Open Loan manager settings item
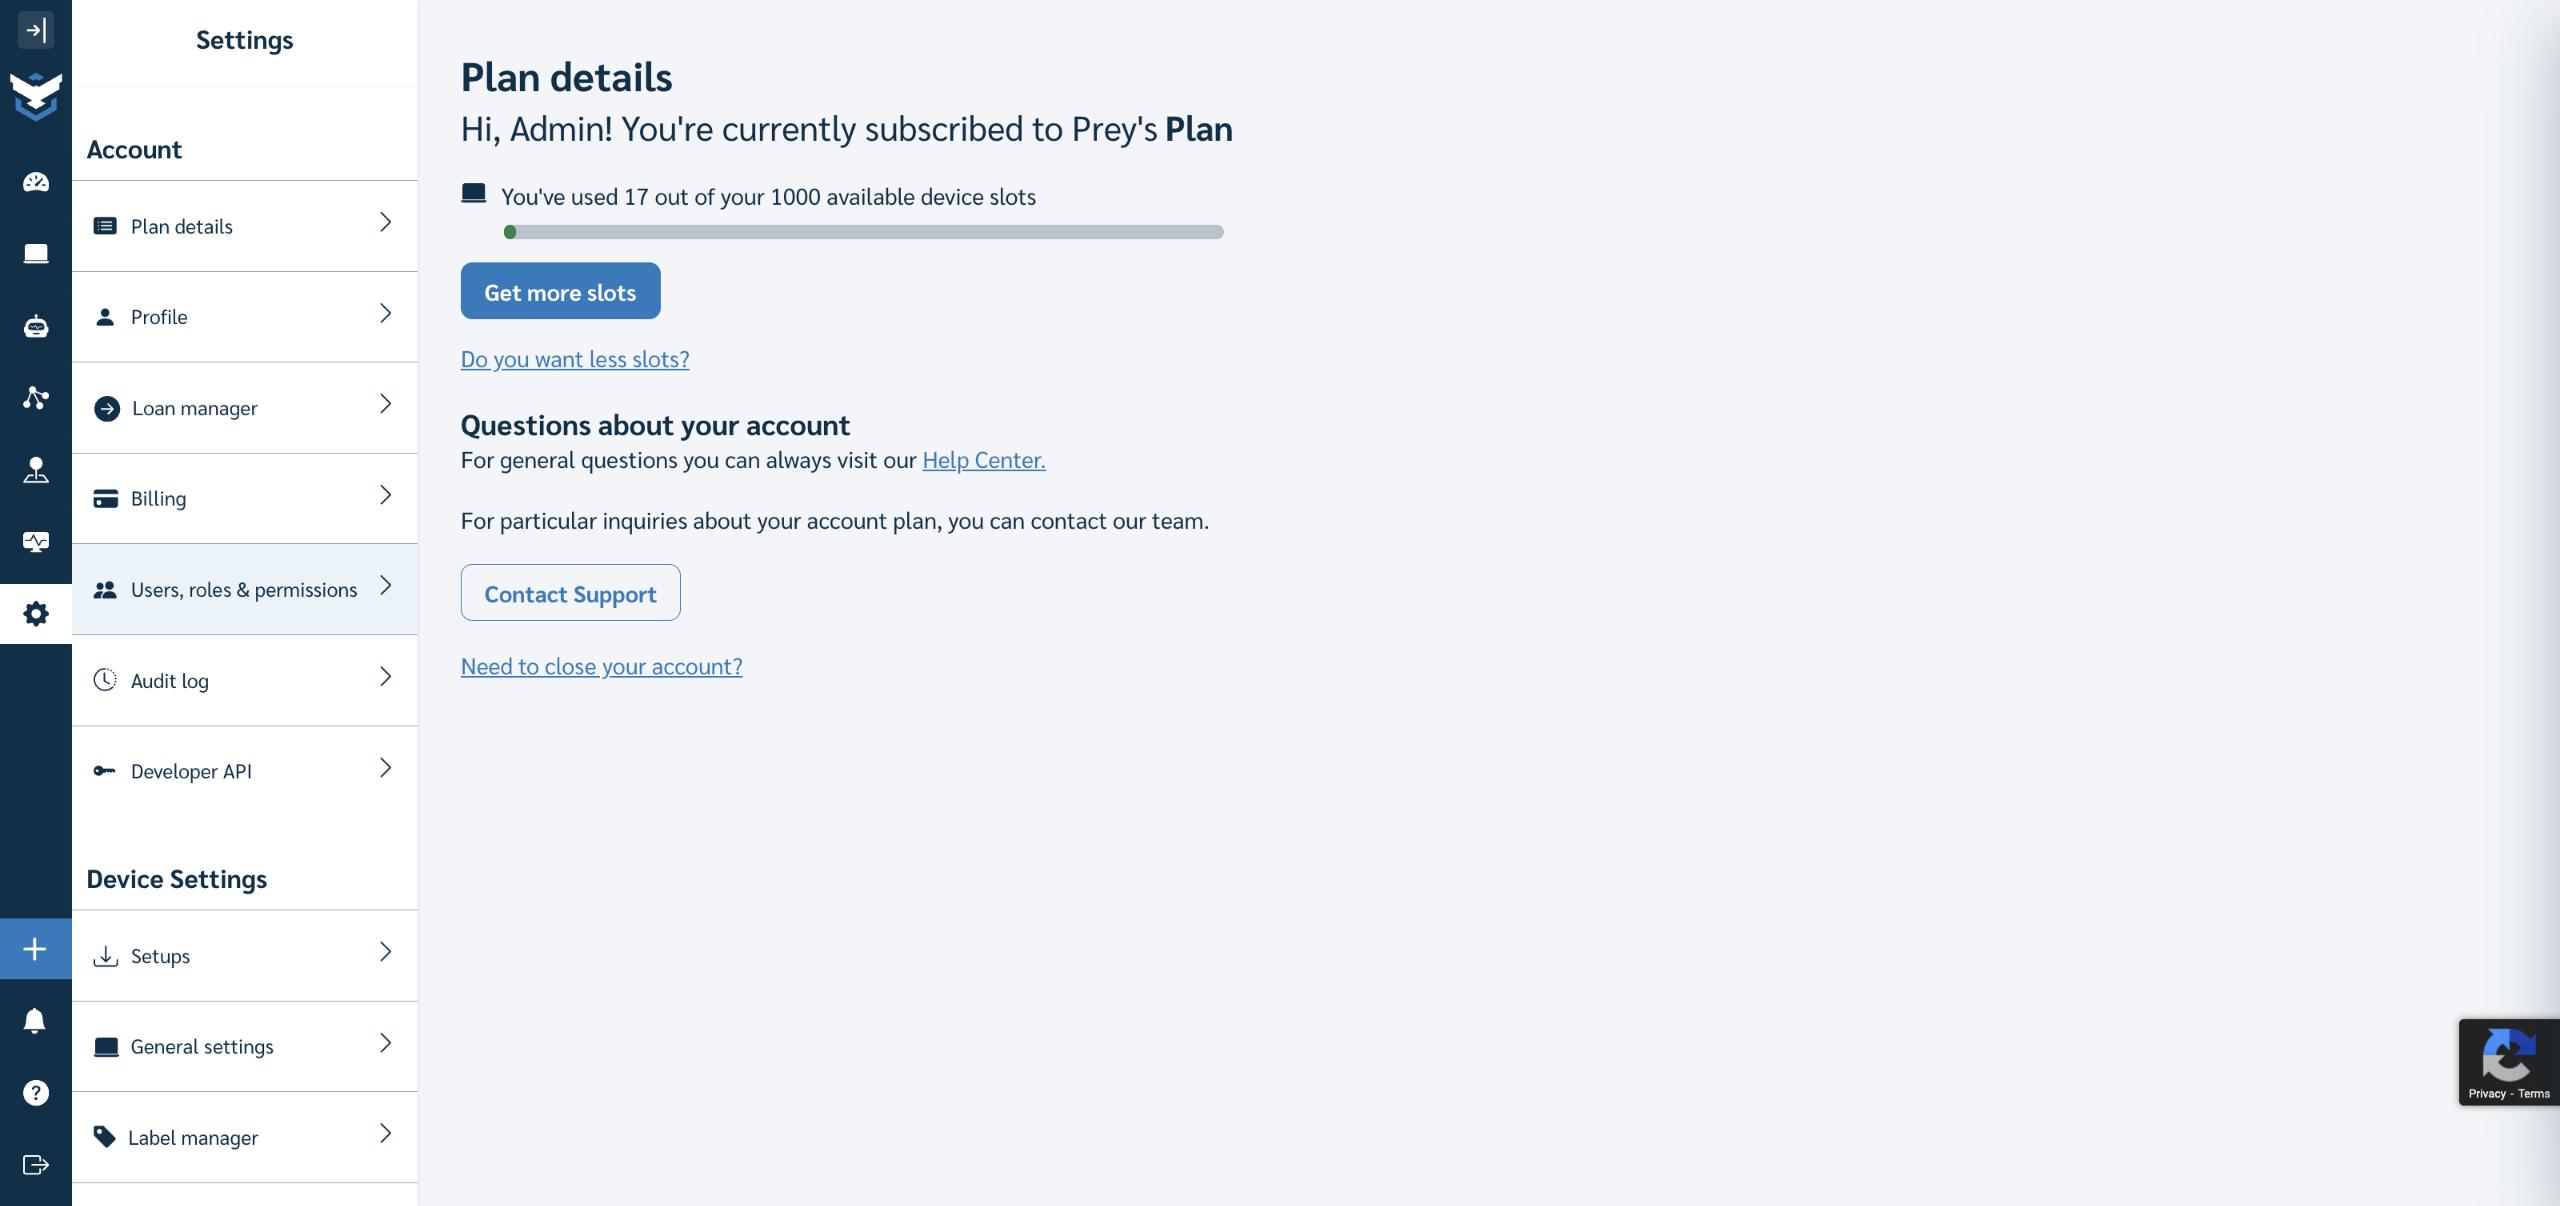This screenshot has height=1206, width=2560. click(x=195, y=408)
